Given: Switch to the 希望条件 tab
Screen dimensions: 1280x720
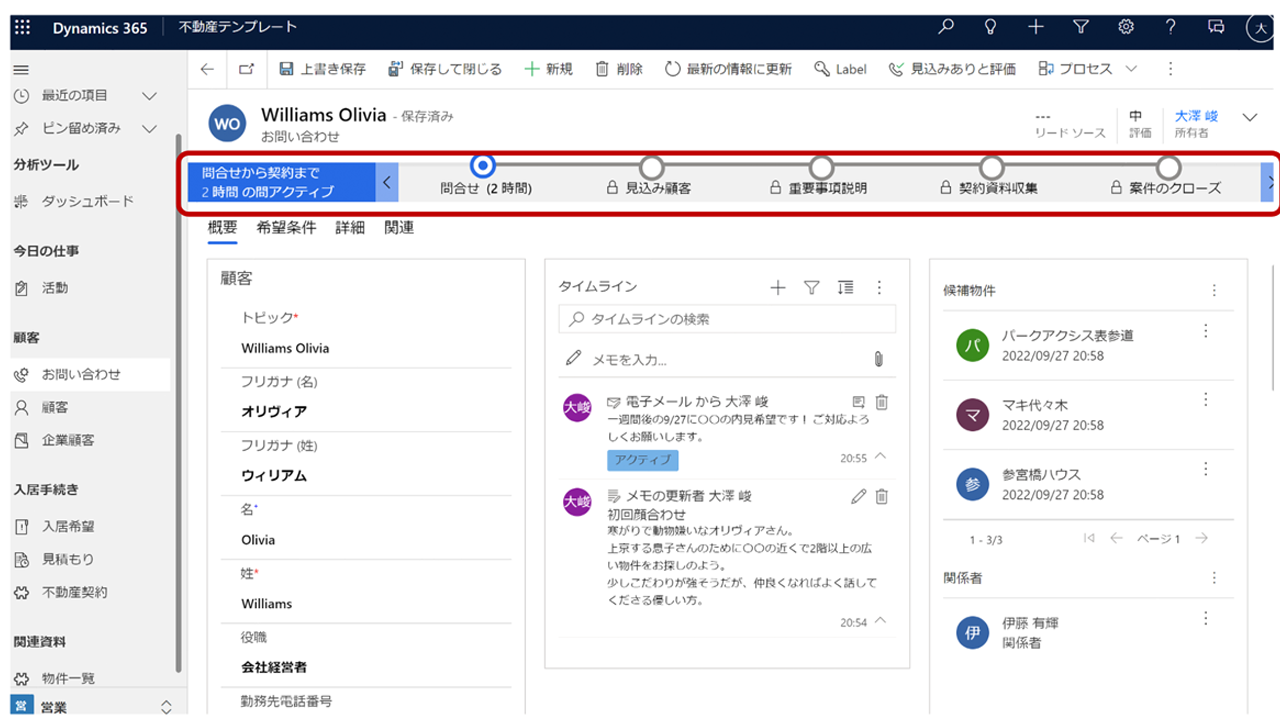Looking at the screenshot, I should [x=286, y=228].
